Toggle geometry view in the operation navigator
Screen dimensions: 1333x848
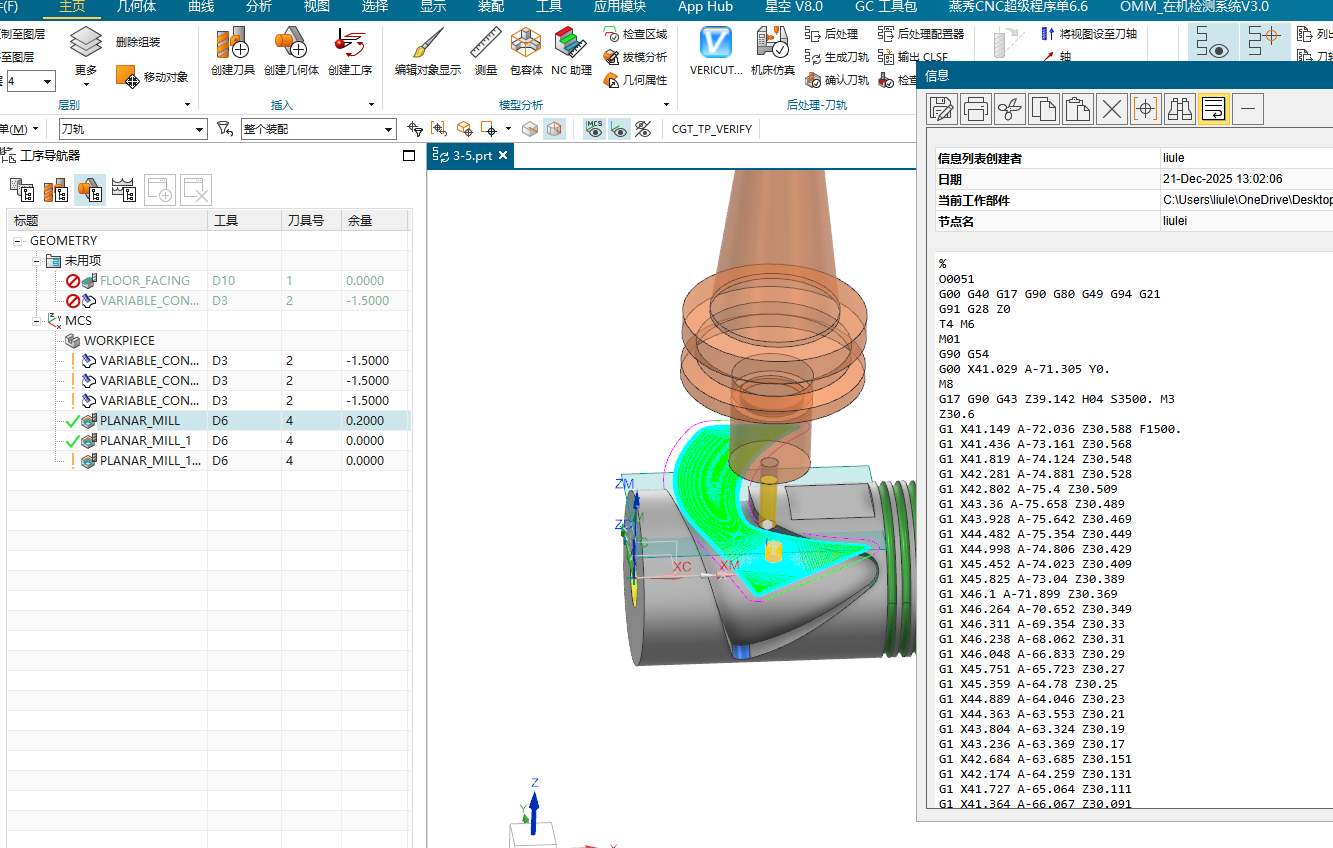pyautogui.click(x=90, y=188)
